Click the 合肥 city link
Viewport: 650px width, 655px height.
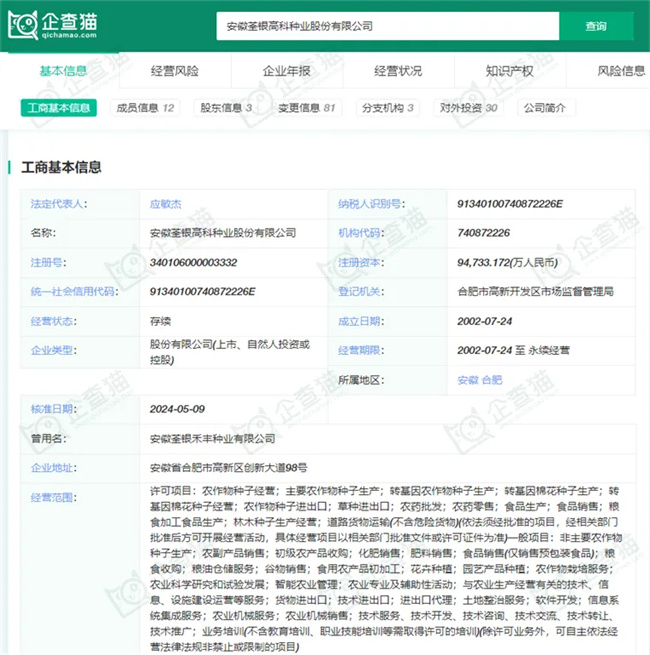click(492, 380)
